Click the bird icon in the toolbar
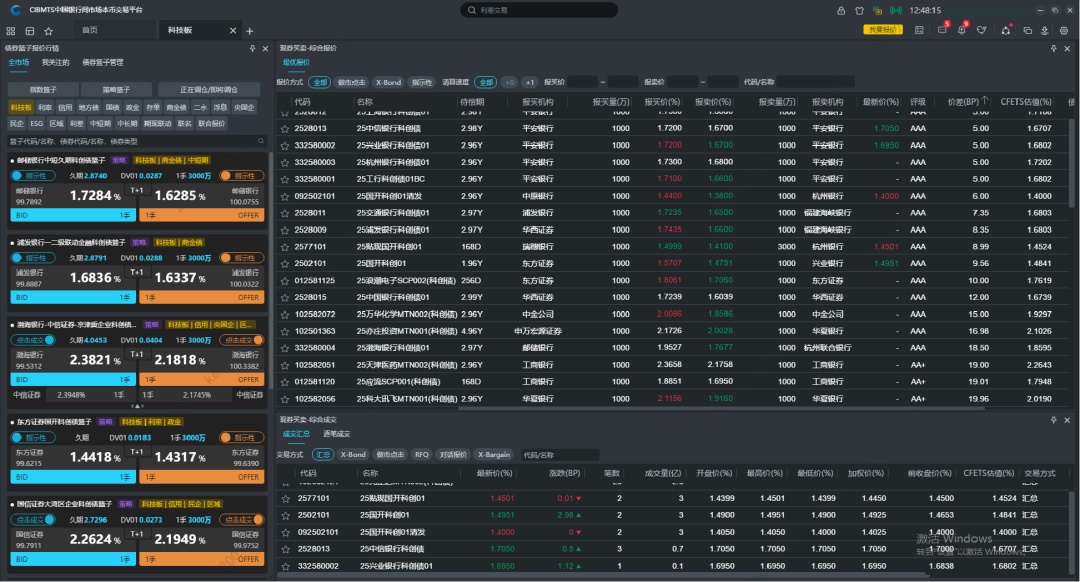The height and width of the screenshot is (582, 1080). (982, 30)
